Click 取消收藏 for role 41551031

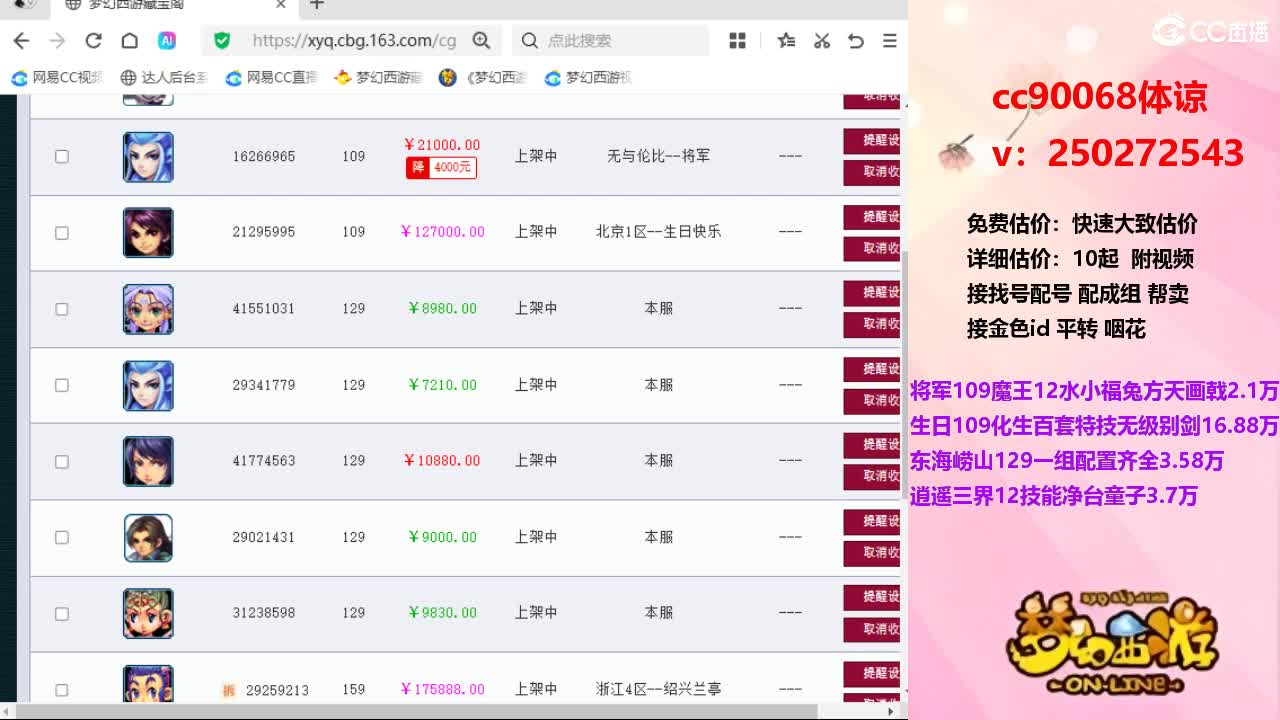tap(872, 324)
